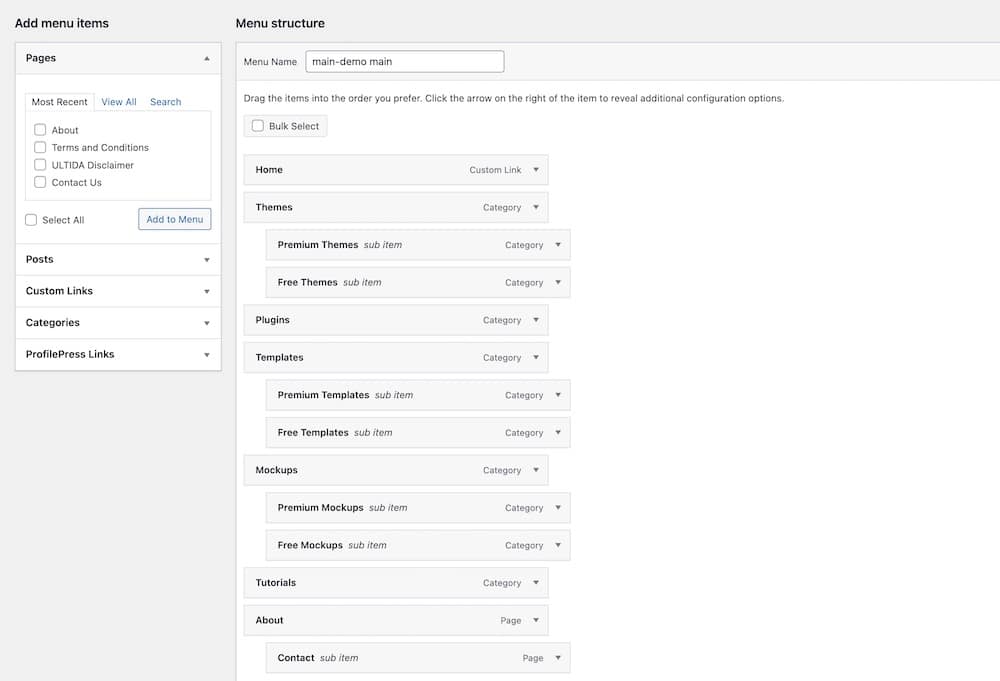The width and height of the screenshot is (1000, 681).
Task: Click the Custom Links panel heading
Action: [59, 291]
